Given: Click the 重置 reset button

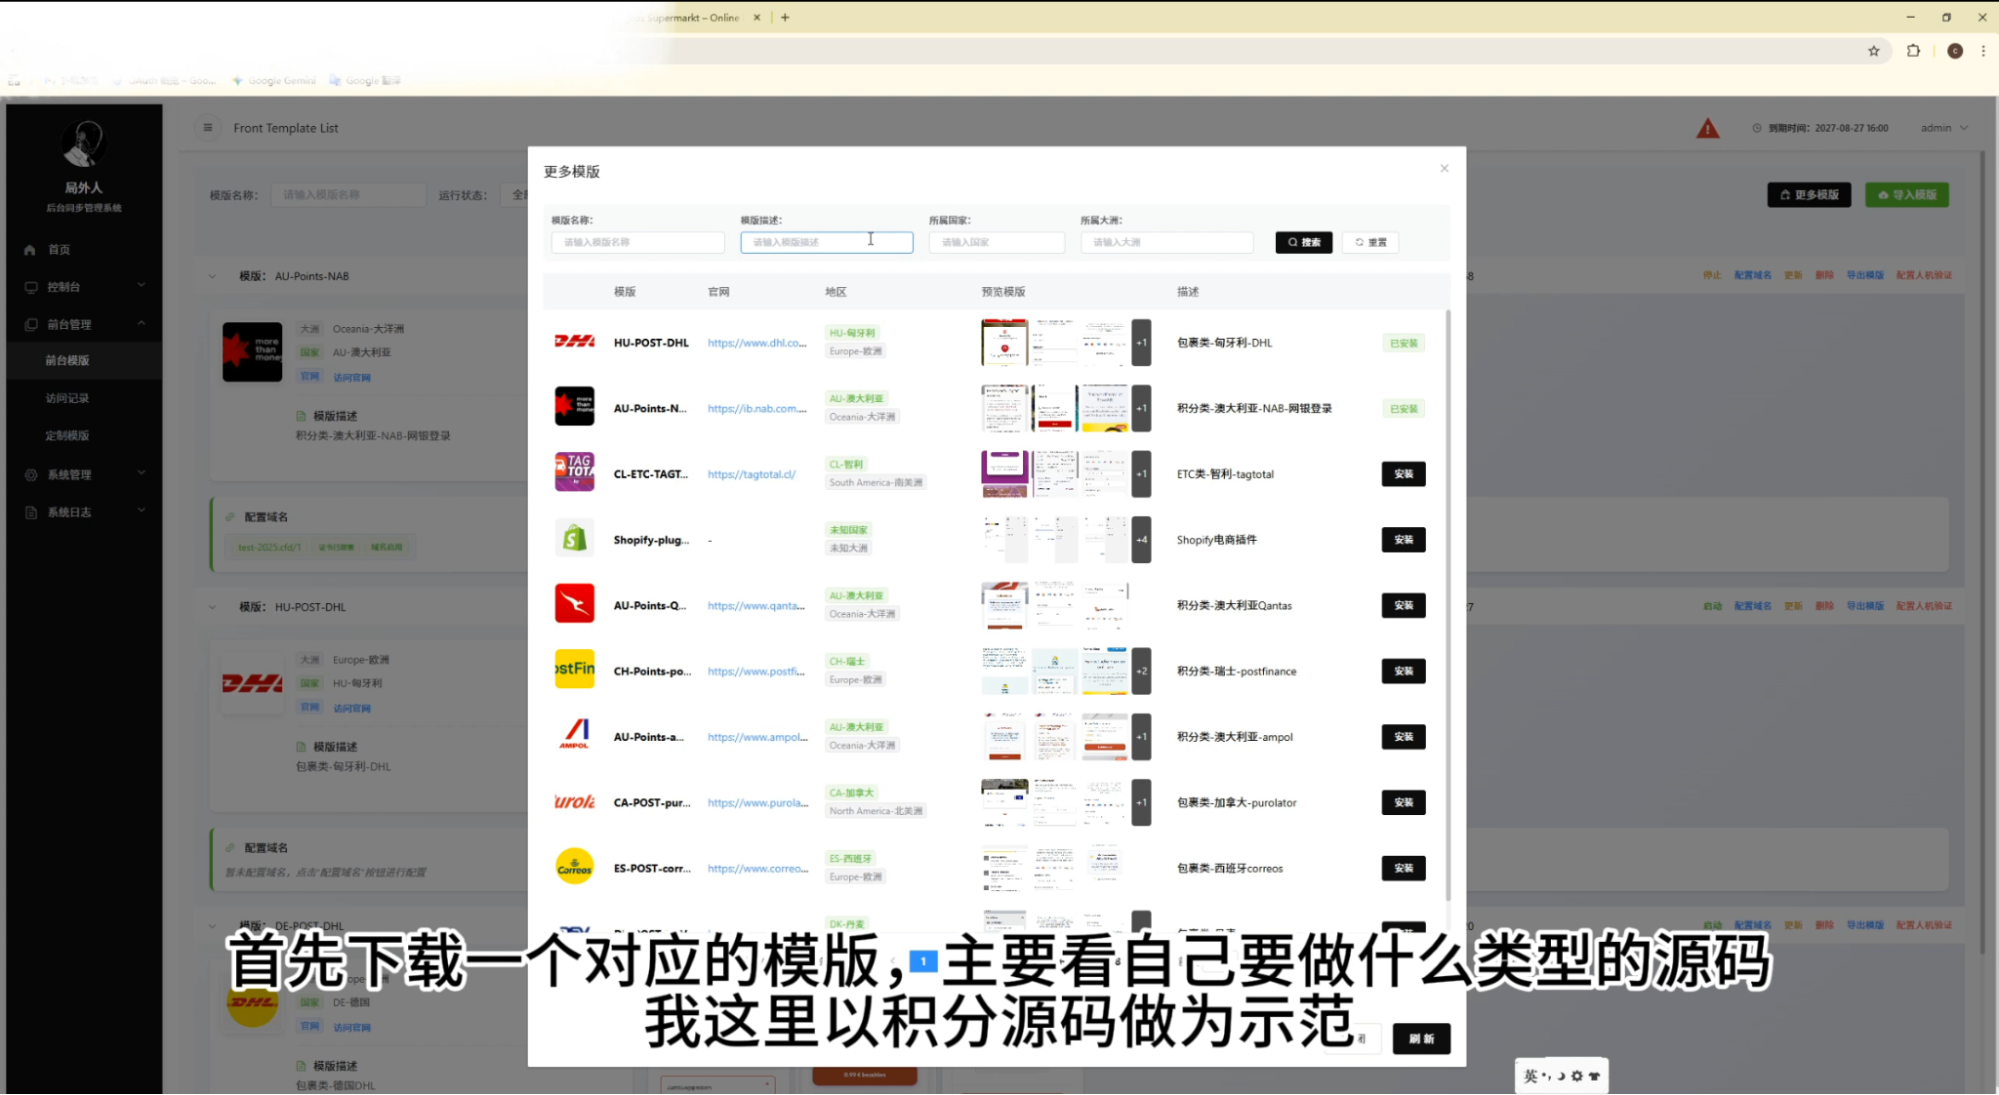Looking at the screenshot, I should 1370,242.
